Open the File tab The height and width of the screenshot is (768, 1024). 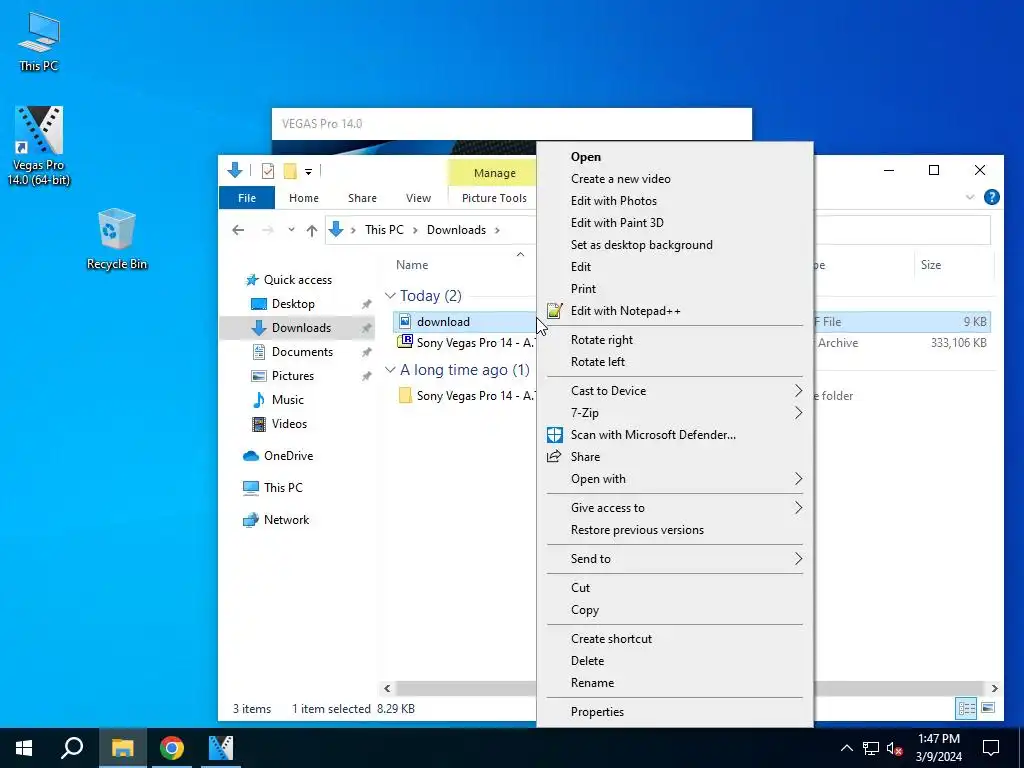[x=247, y=198]
